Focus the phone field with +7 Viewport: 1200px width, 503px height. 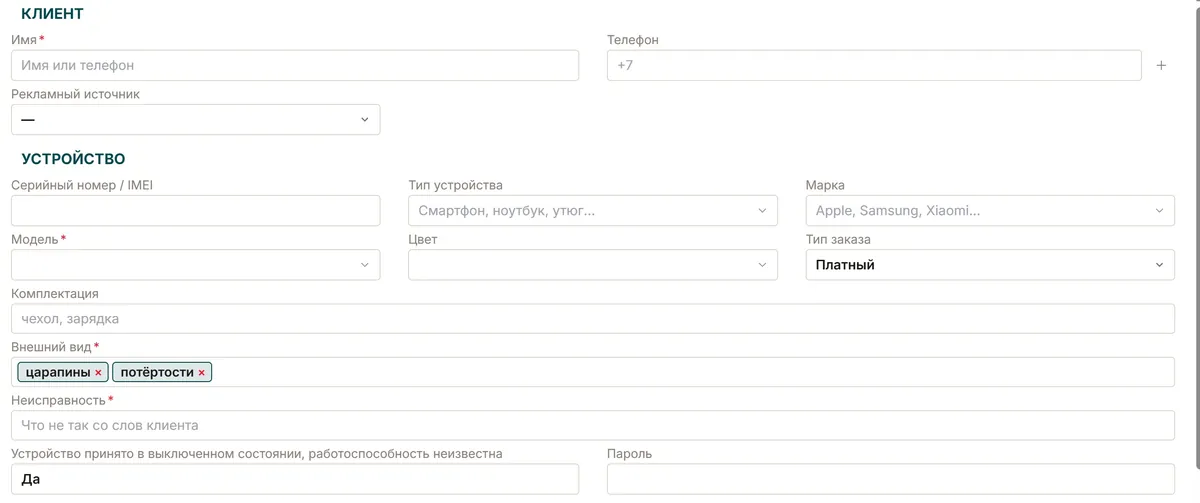pyautogui.click(x=874, y=66)
